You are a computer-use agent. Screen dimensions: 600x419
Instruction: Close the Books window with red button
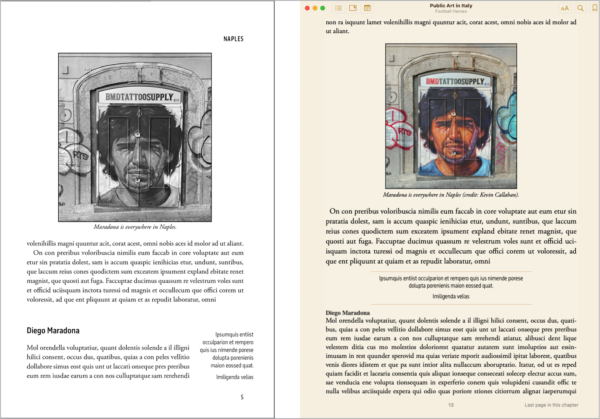click(307, 8)
